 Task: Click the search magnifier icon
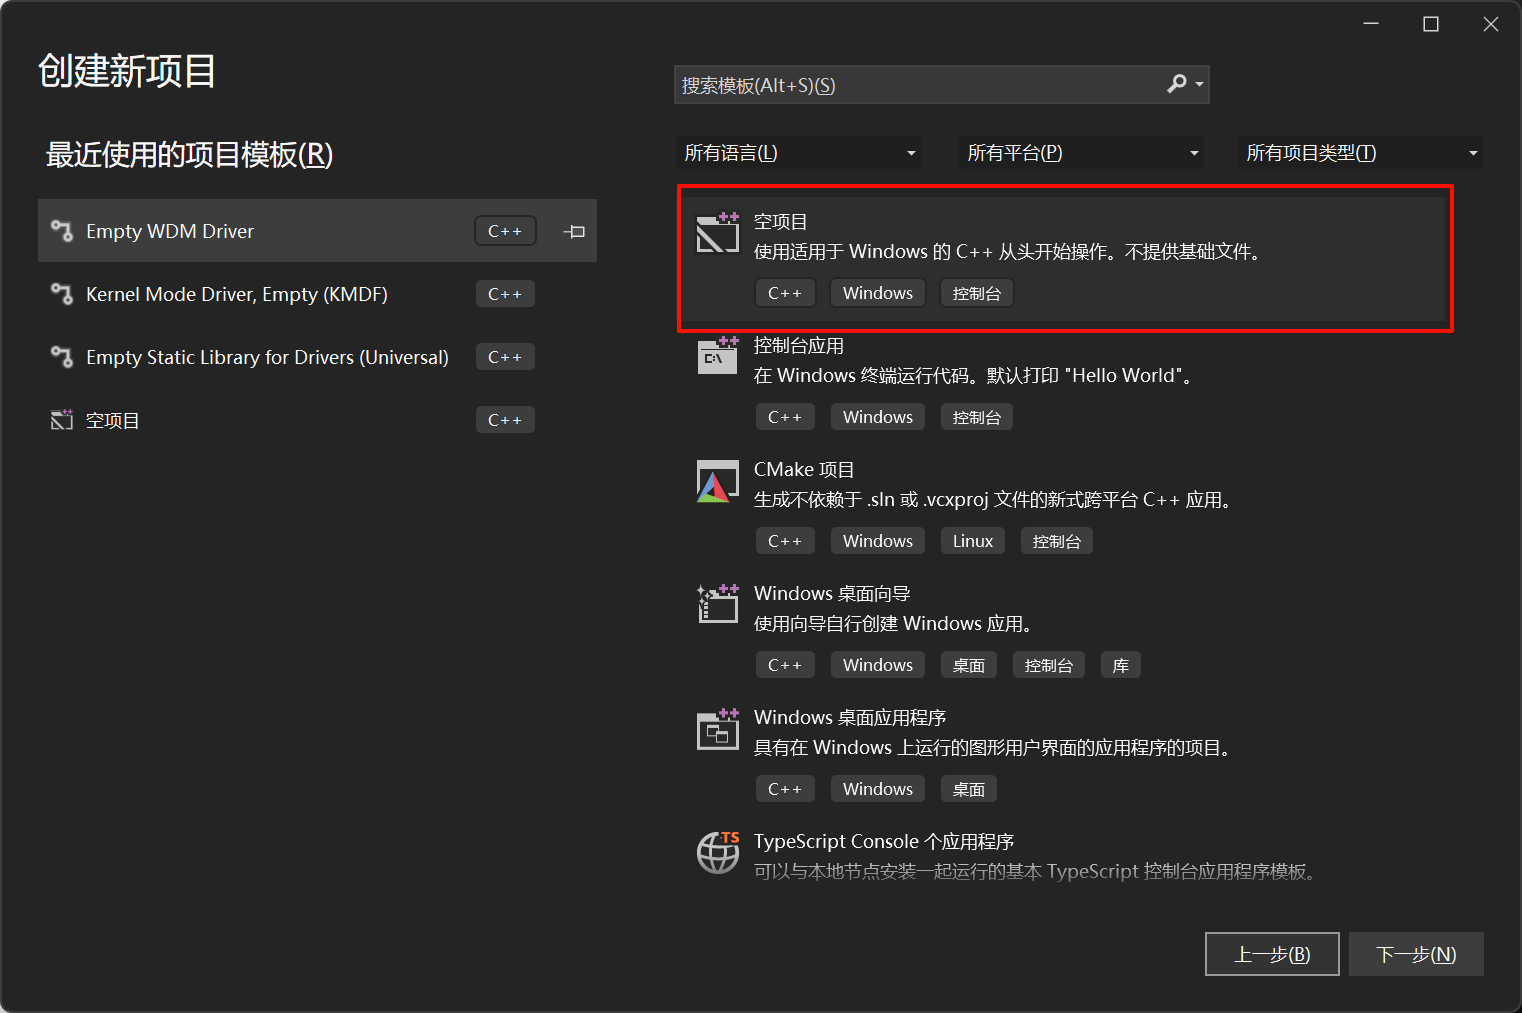coord(1176,84)
